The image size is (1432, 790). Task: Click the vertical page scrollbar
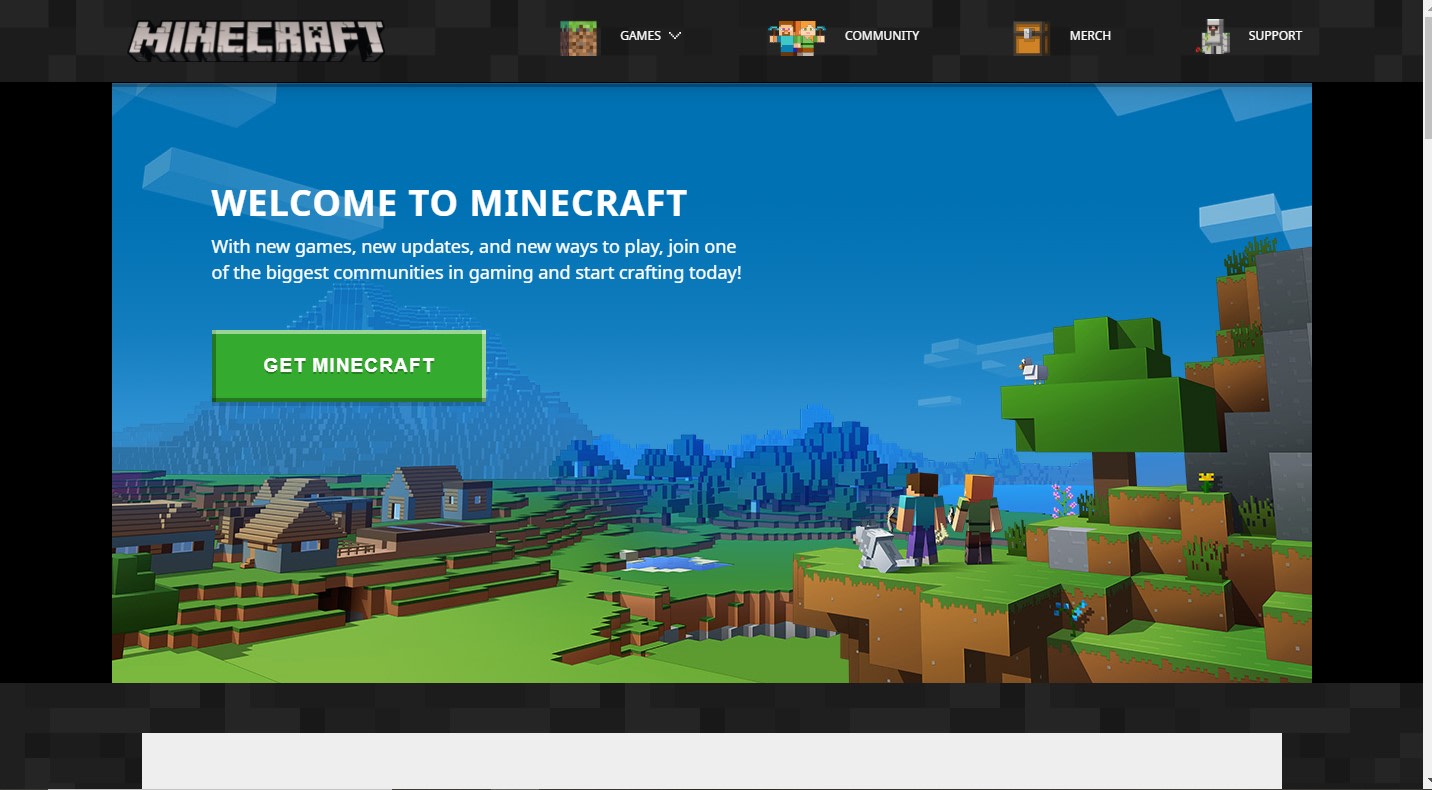click(1427, 395)
